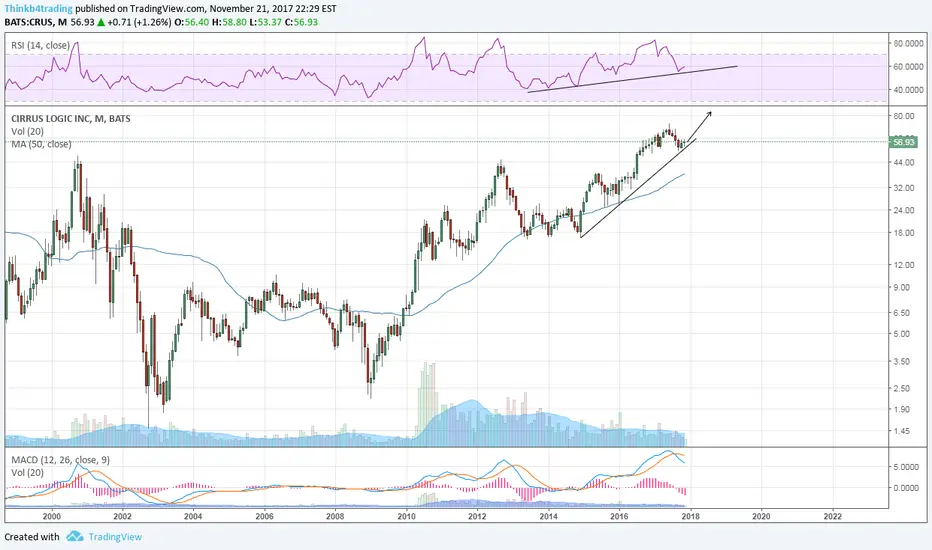Click the 5.0000 MACD scale label
The height and width of the screenshot is (550, 932).
(x=905, y=467)
